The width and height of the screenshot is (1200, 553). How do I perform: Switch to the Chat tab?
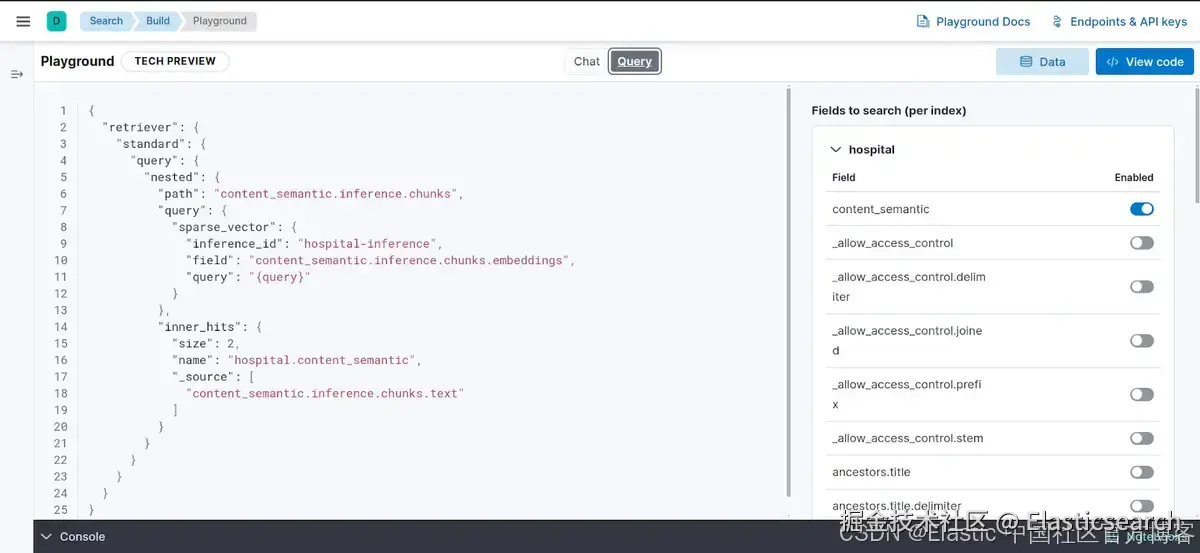pos(587,61)
